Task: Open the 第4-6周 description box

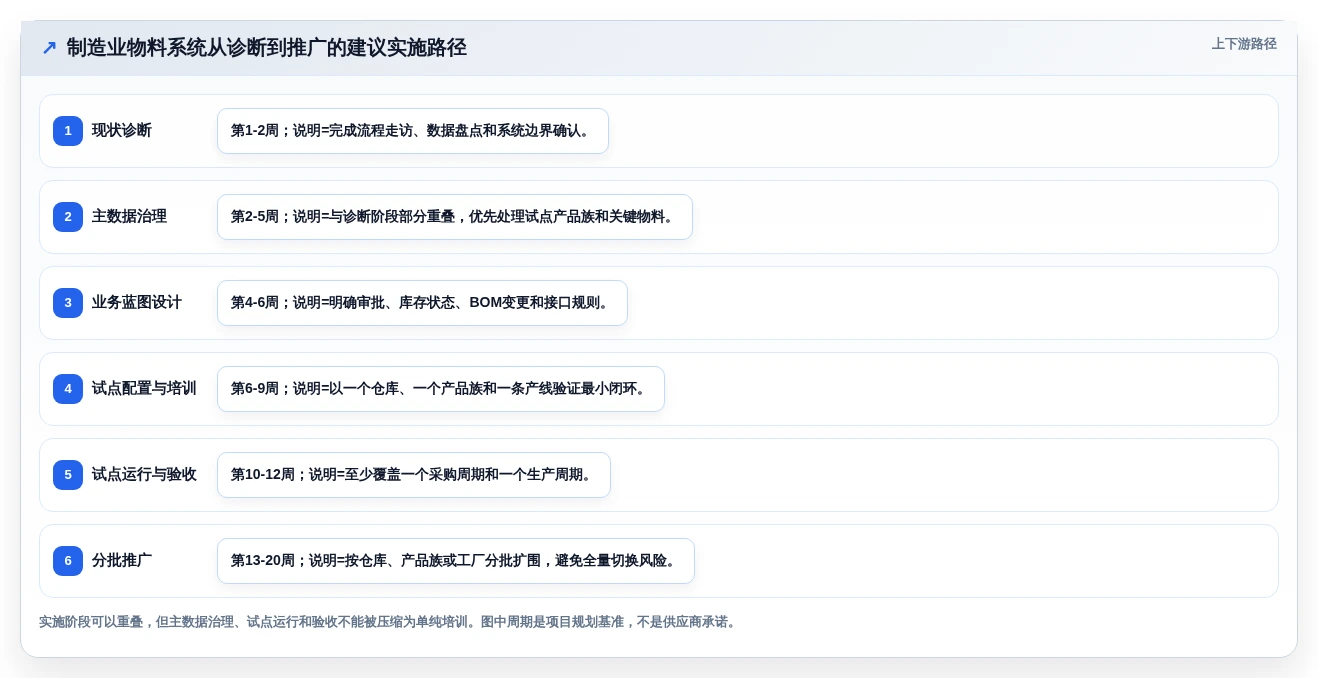Action: (x=422, y=303)
